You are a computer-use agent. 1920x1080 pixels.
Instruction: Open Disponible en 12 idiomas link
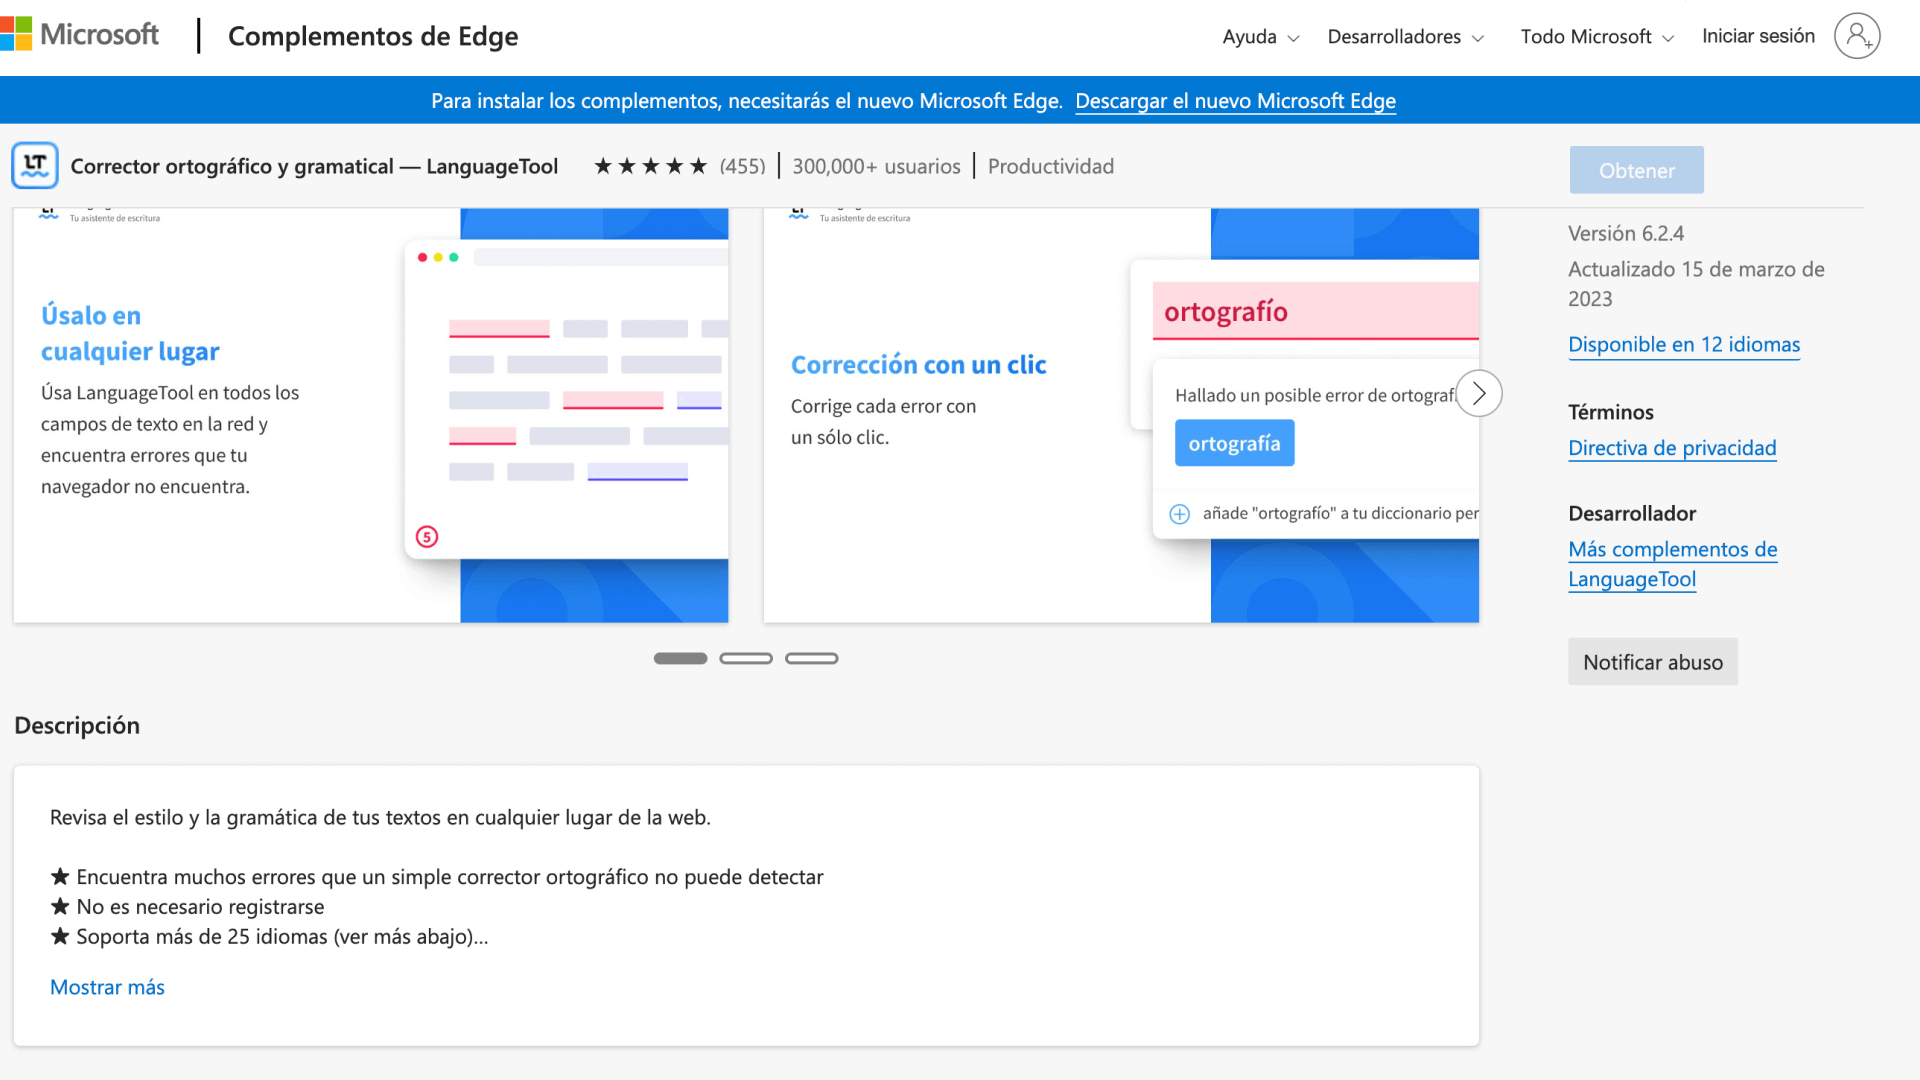point(1684,344)
